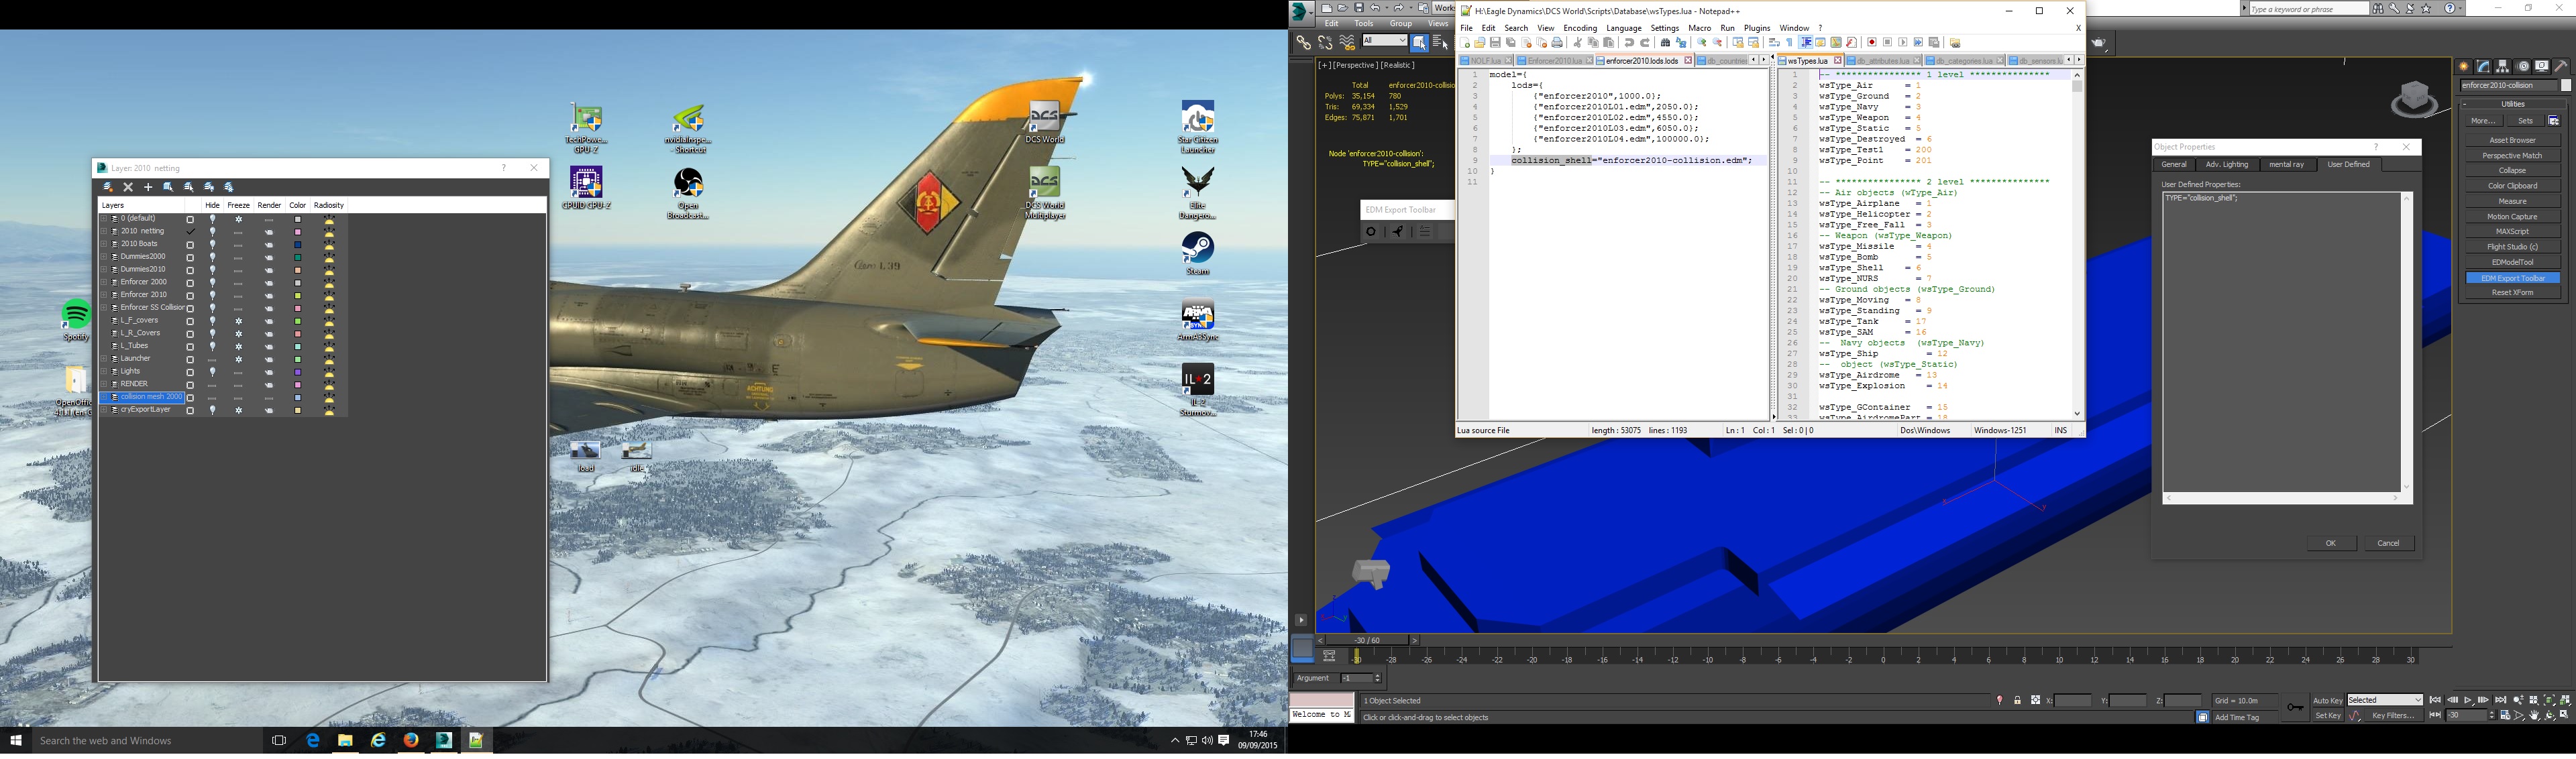The image size is (2576, 759).
Task: Click the Windows Start button
Action: [x=16, y=741]
